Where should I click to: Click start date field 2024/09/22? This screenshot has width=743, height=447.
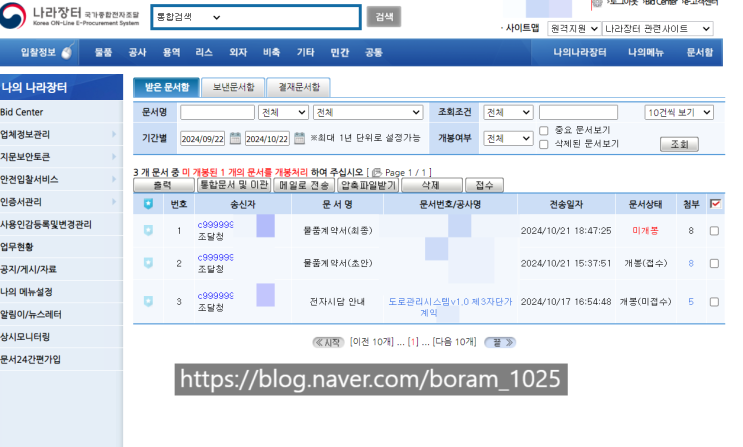[x=202, y=139]
